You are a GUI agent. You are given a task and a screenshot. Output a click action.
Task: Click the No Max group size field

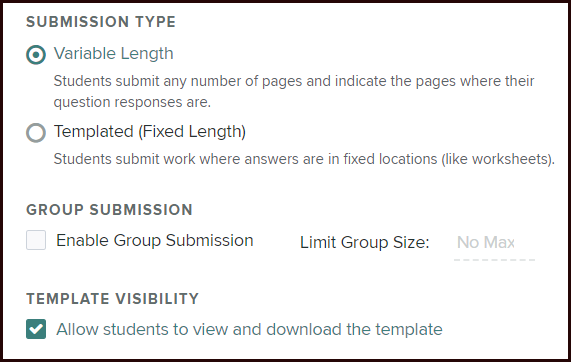[494, 245]
